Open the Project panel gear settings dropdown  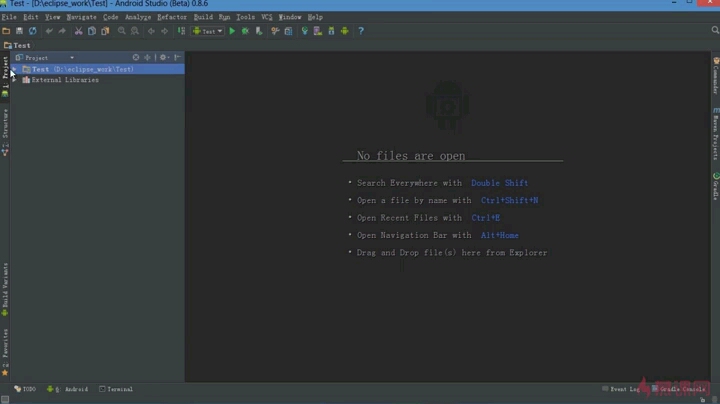[164, 57]
